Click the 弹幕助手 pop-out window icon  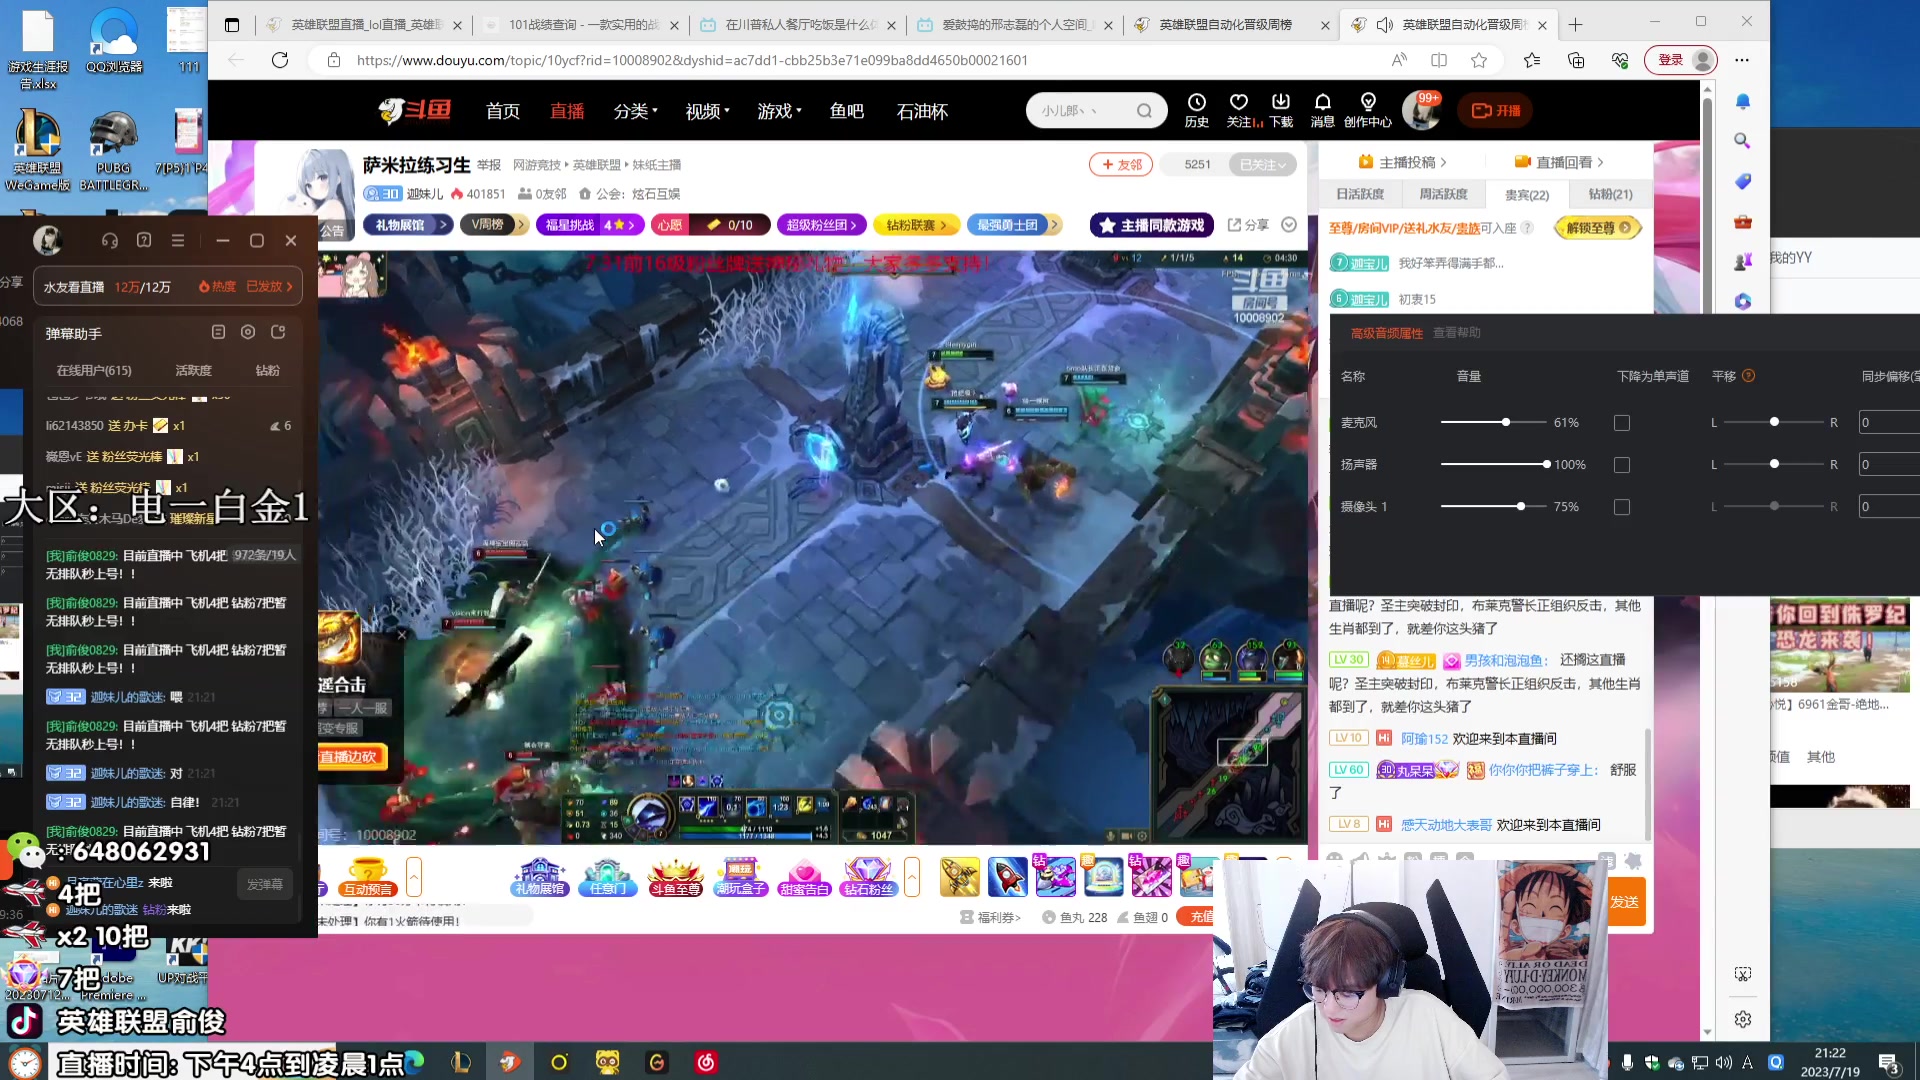pyautogui.click(x=278, y=332)
